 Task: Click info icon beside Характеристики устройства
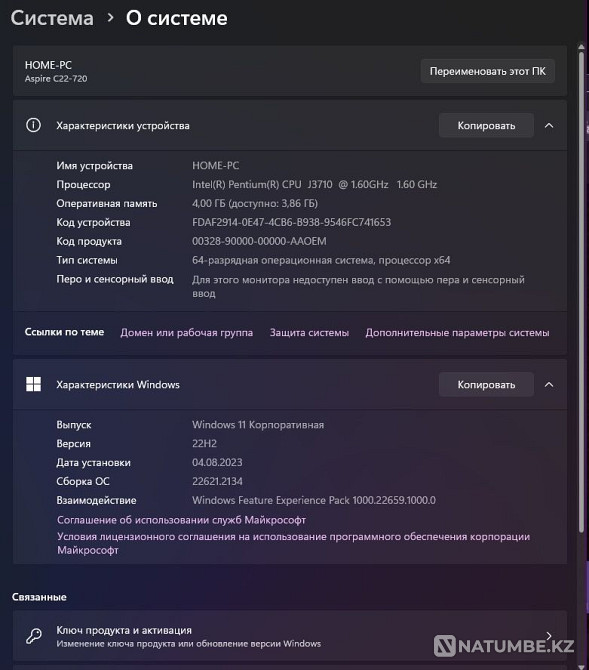pos(33,125)
